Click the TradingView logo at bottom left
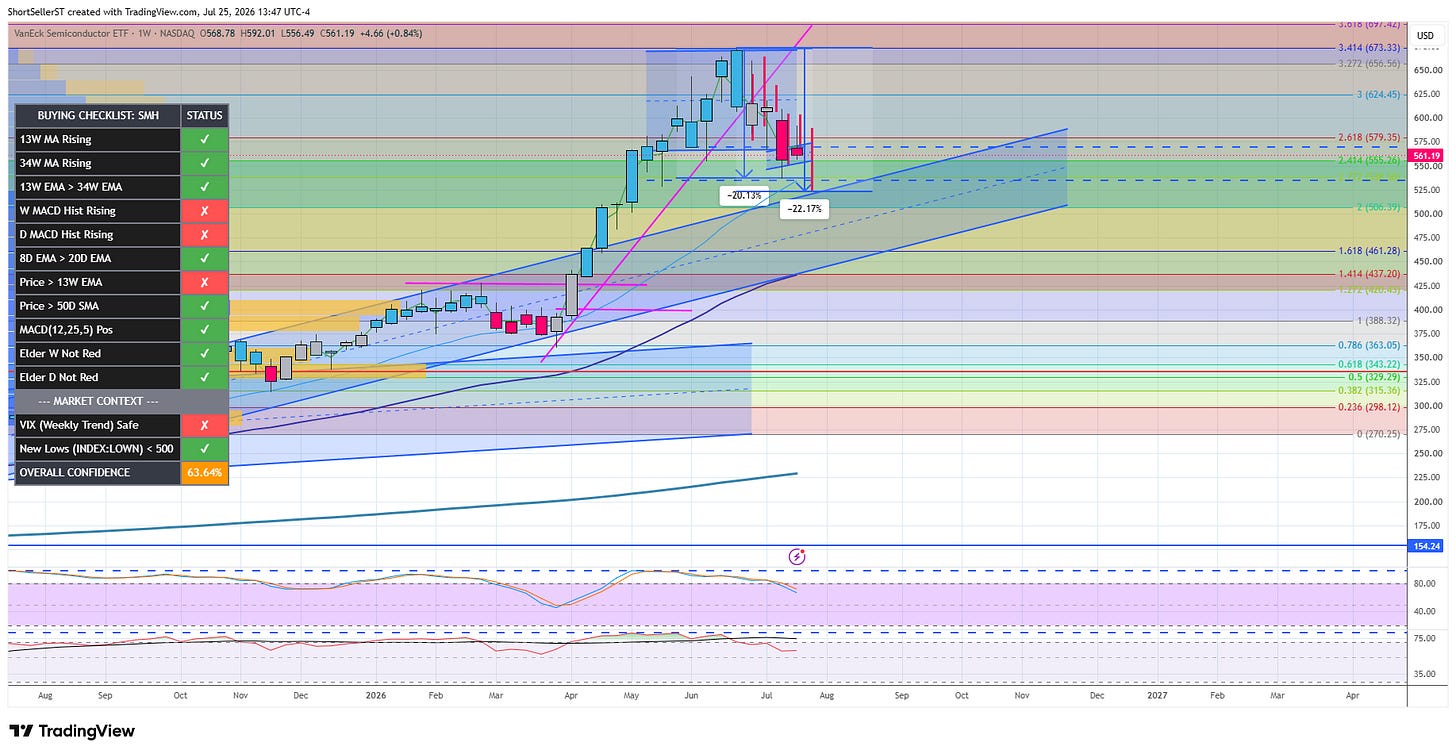Viewport: 1456px width, 755px height. point(72,732)
